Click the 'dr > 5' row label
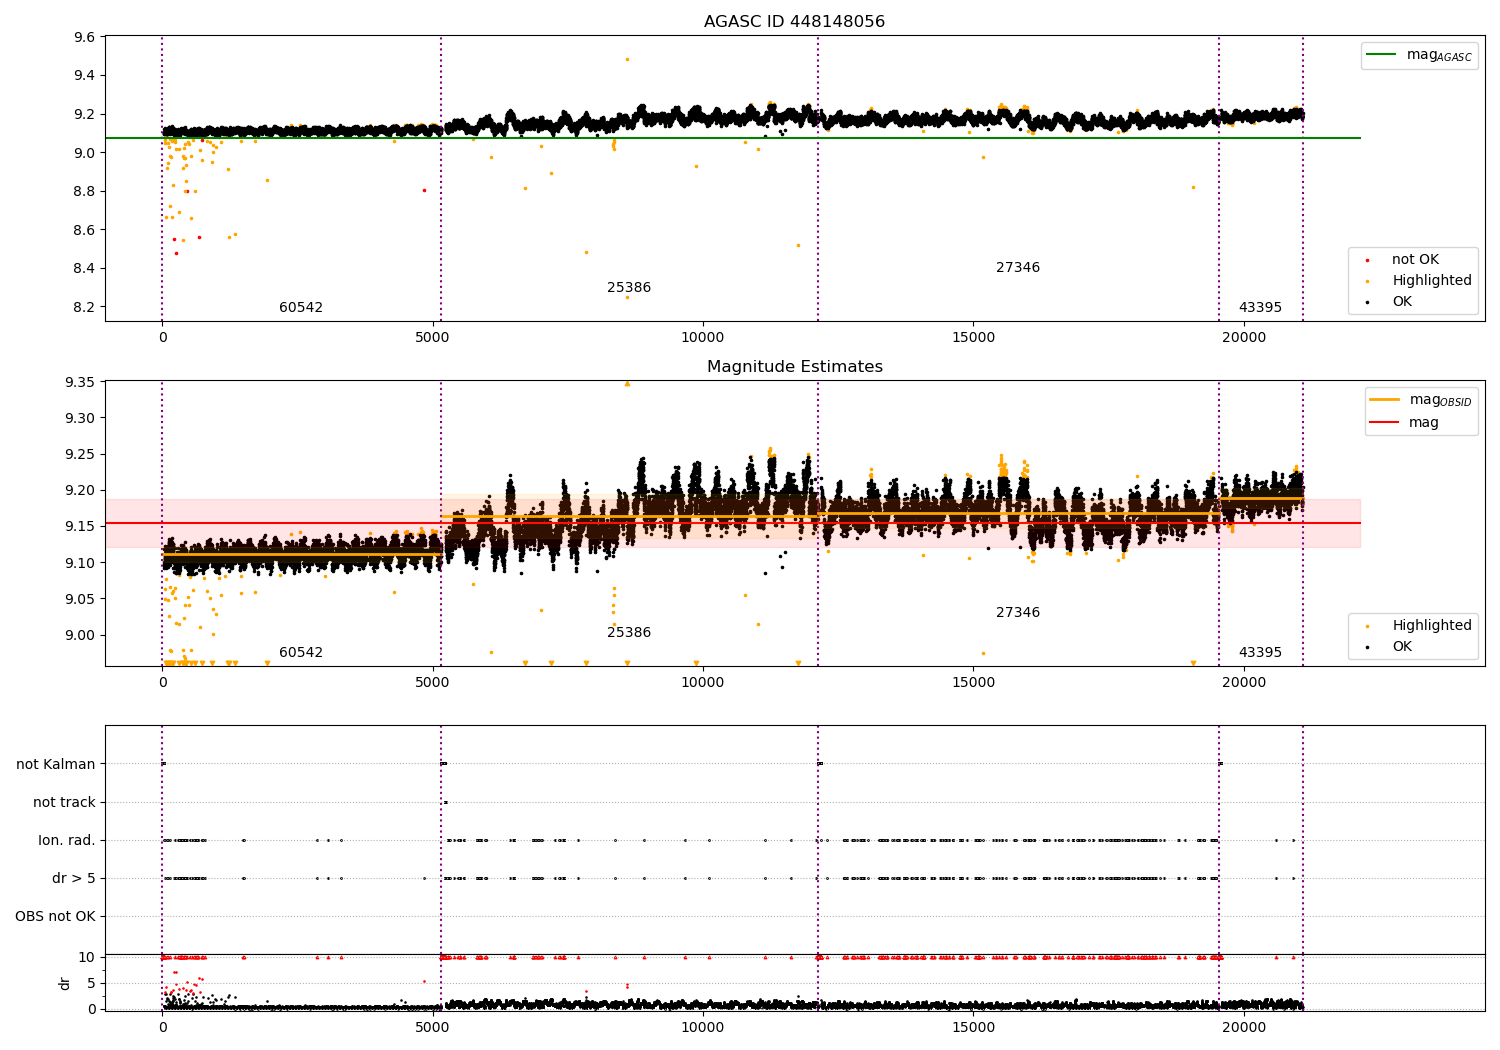Image resolution: width=1500 pixels, height=1050 pixels. tap(74, 879)
